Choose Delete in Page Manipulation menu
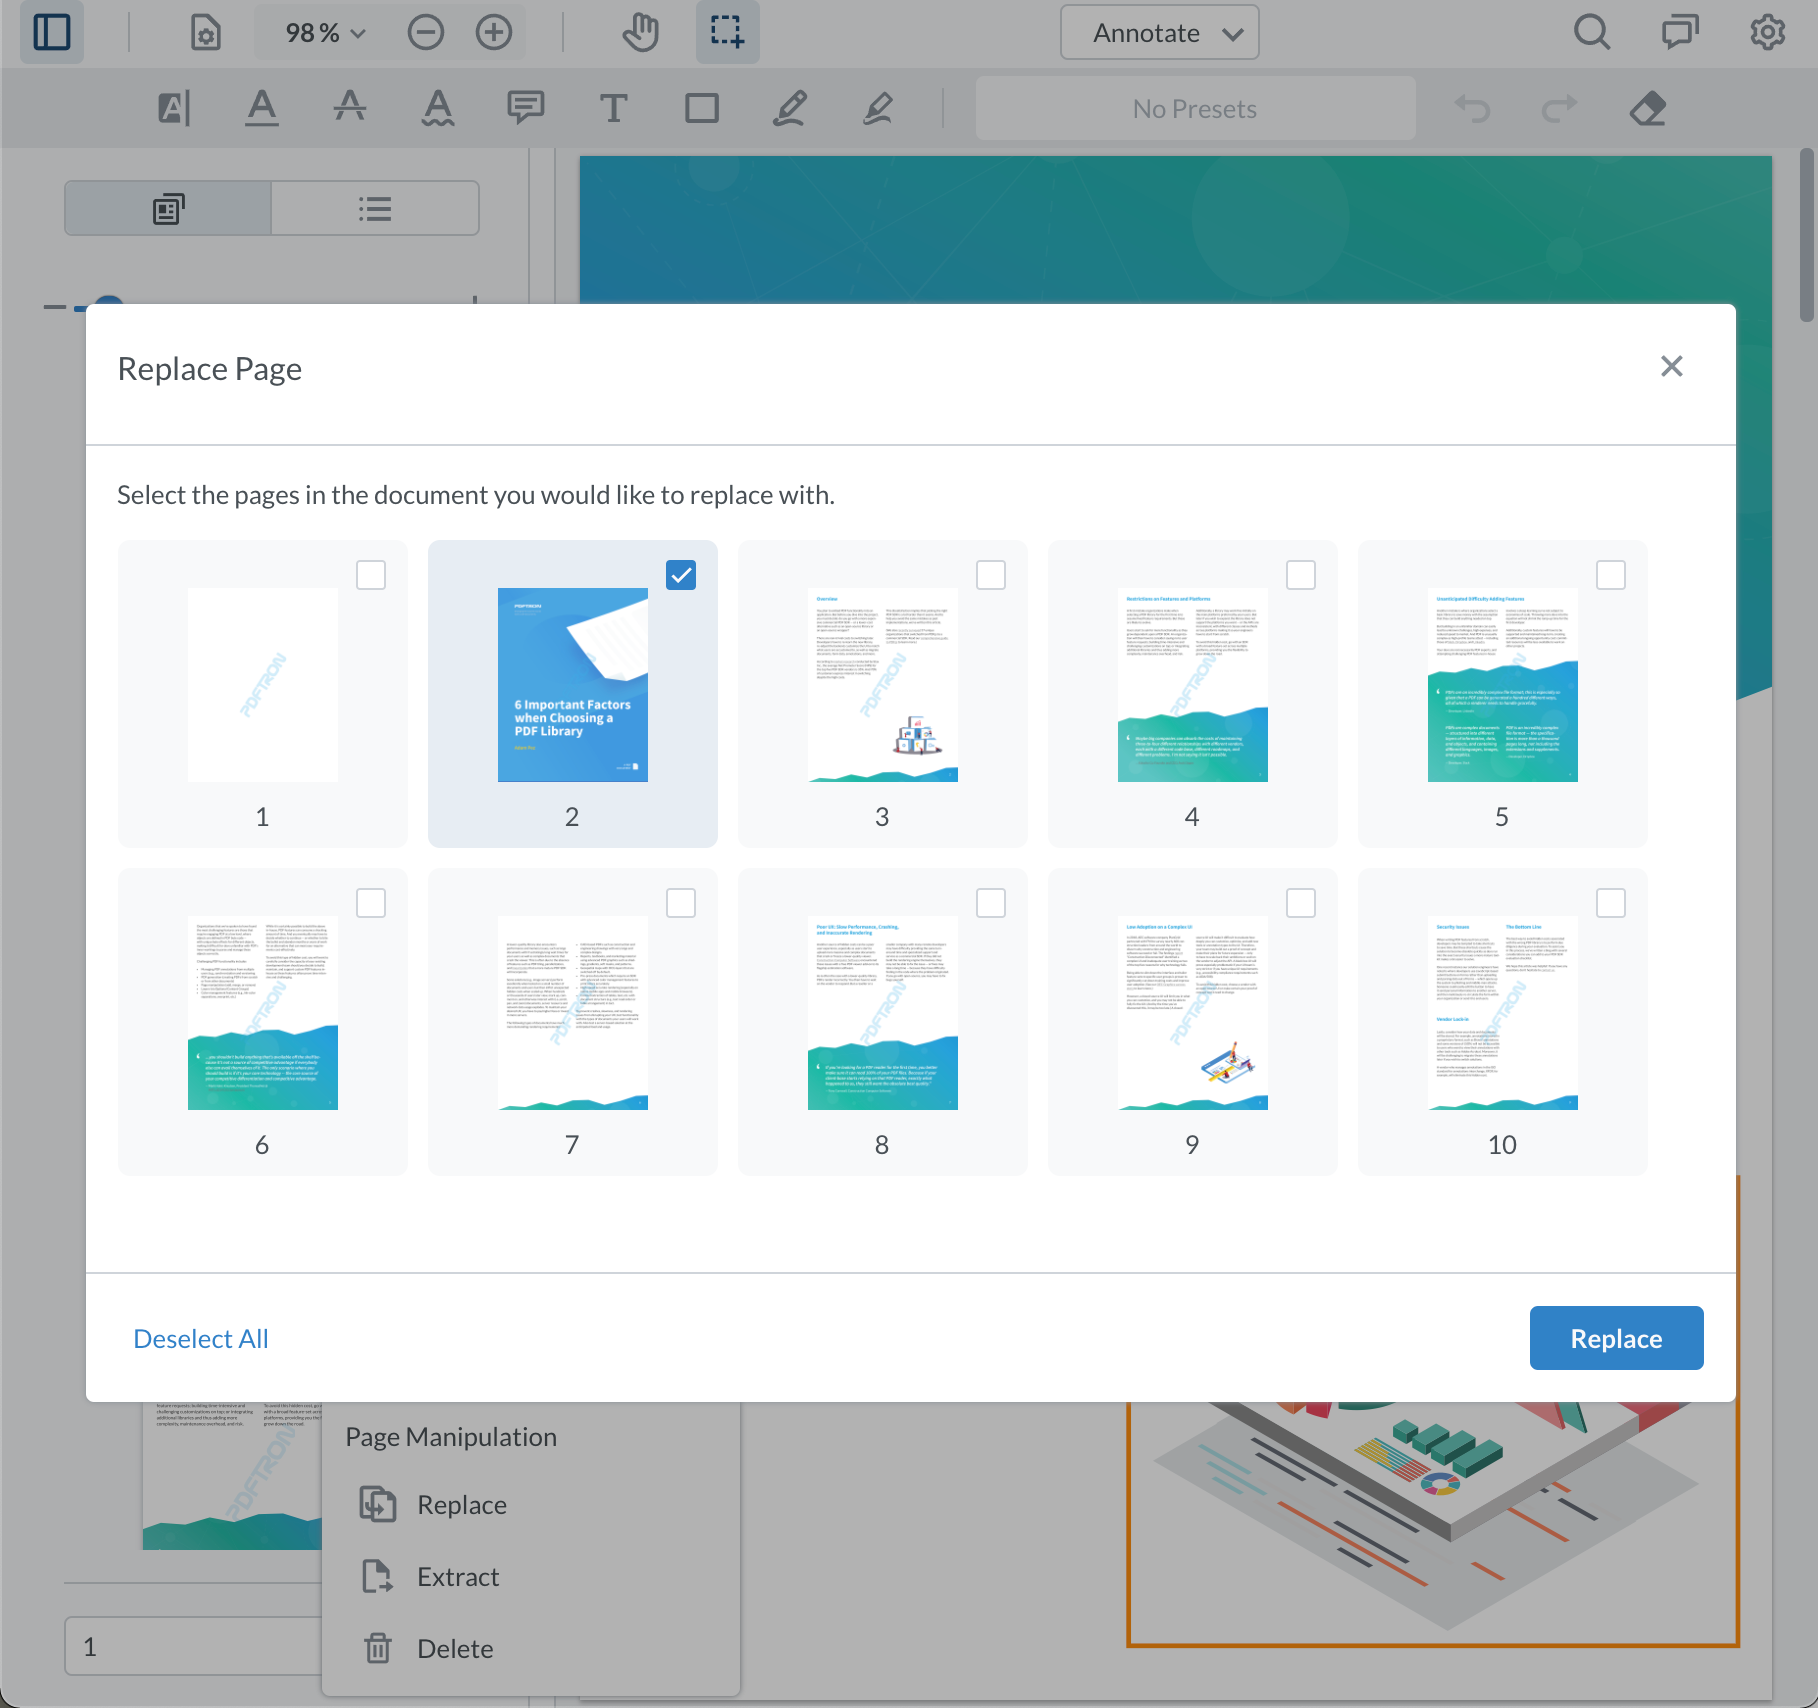Screen dimensions: 1818x1708 pyautogui.click(x=455, y=1648)
